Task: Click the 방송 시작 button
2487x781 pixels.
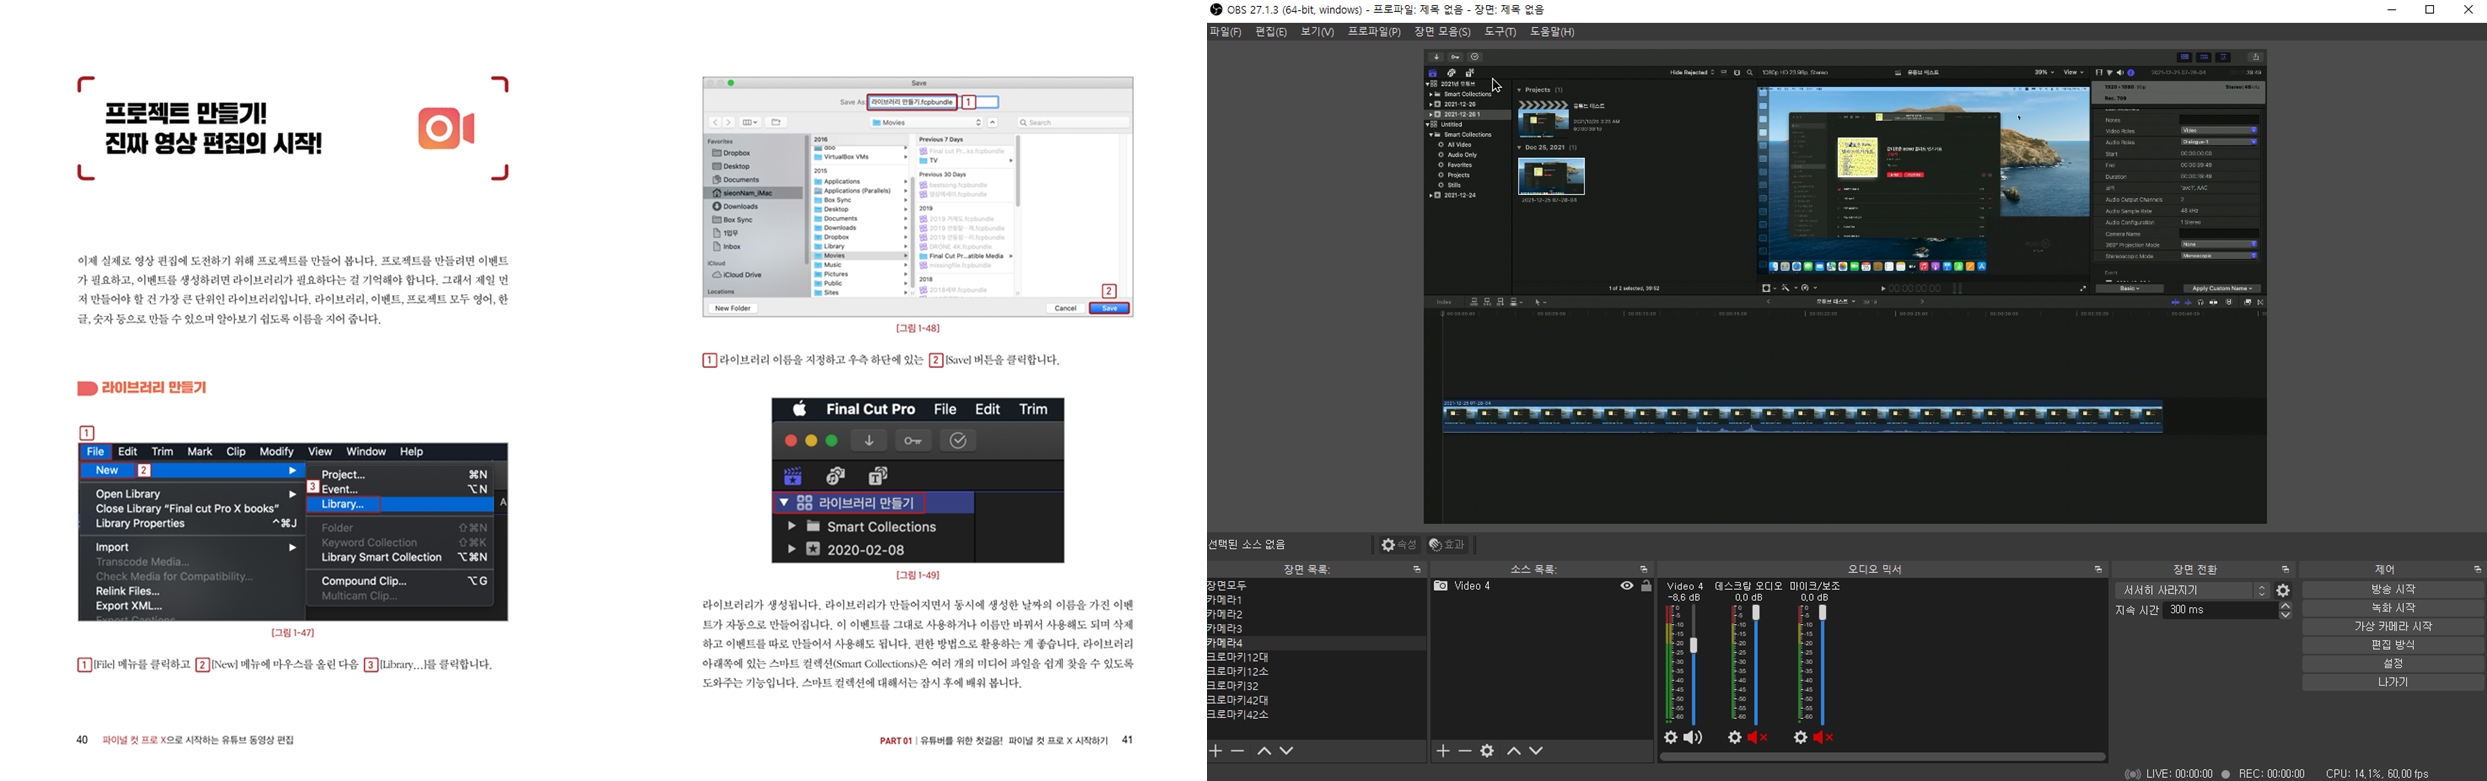Action: click(x=2393, y=590)
